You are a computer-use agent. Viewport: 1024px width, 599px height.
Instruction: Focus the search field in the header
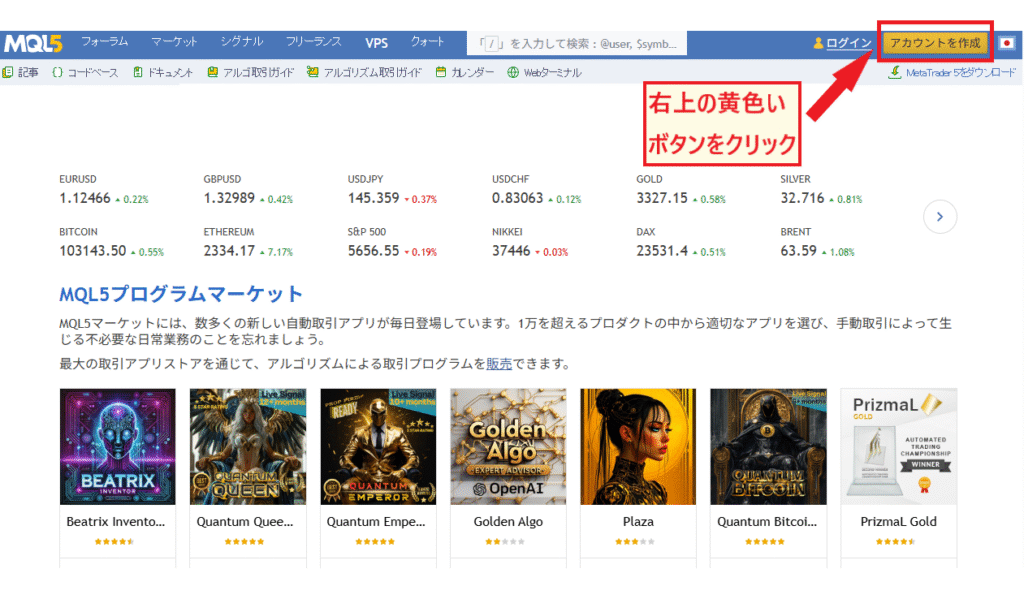[577, 44]
